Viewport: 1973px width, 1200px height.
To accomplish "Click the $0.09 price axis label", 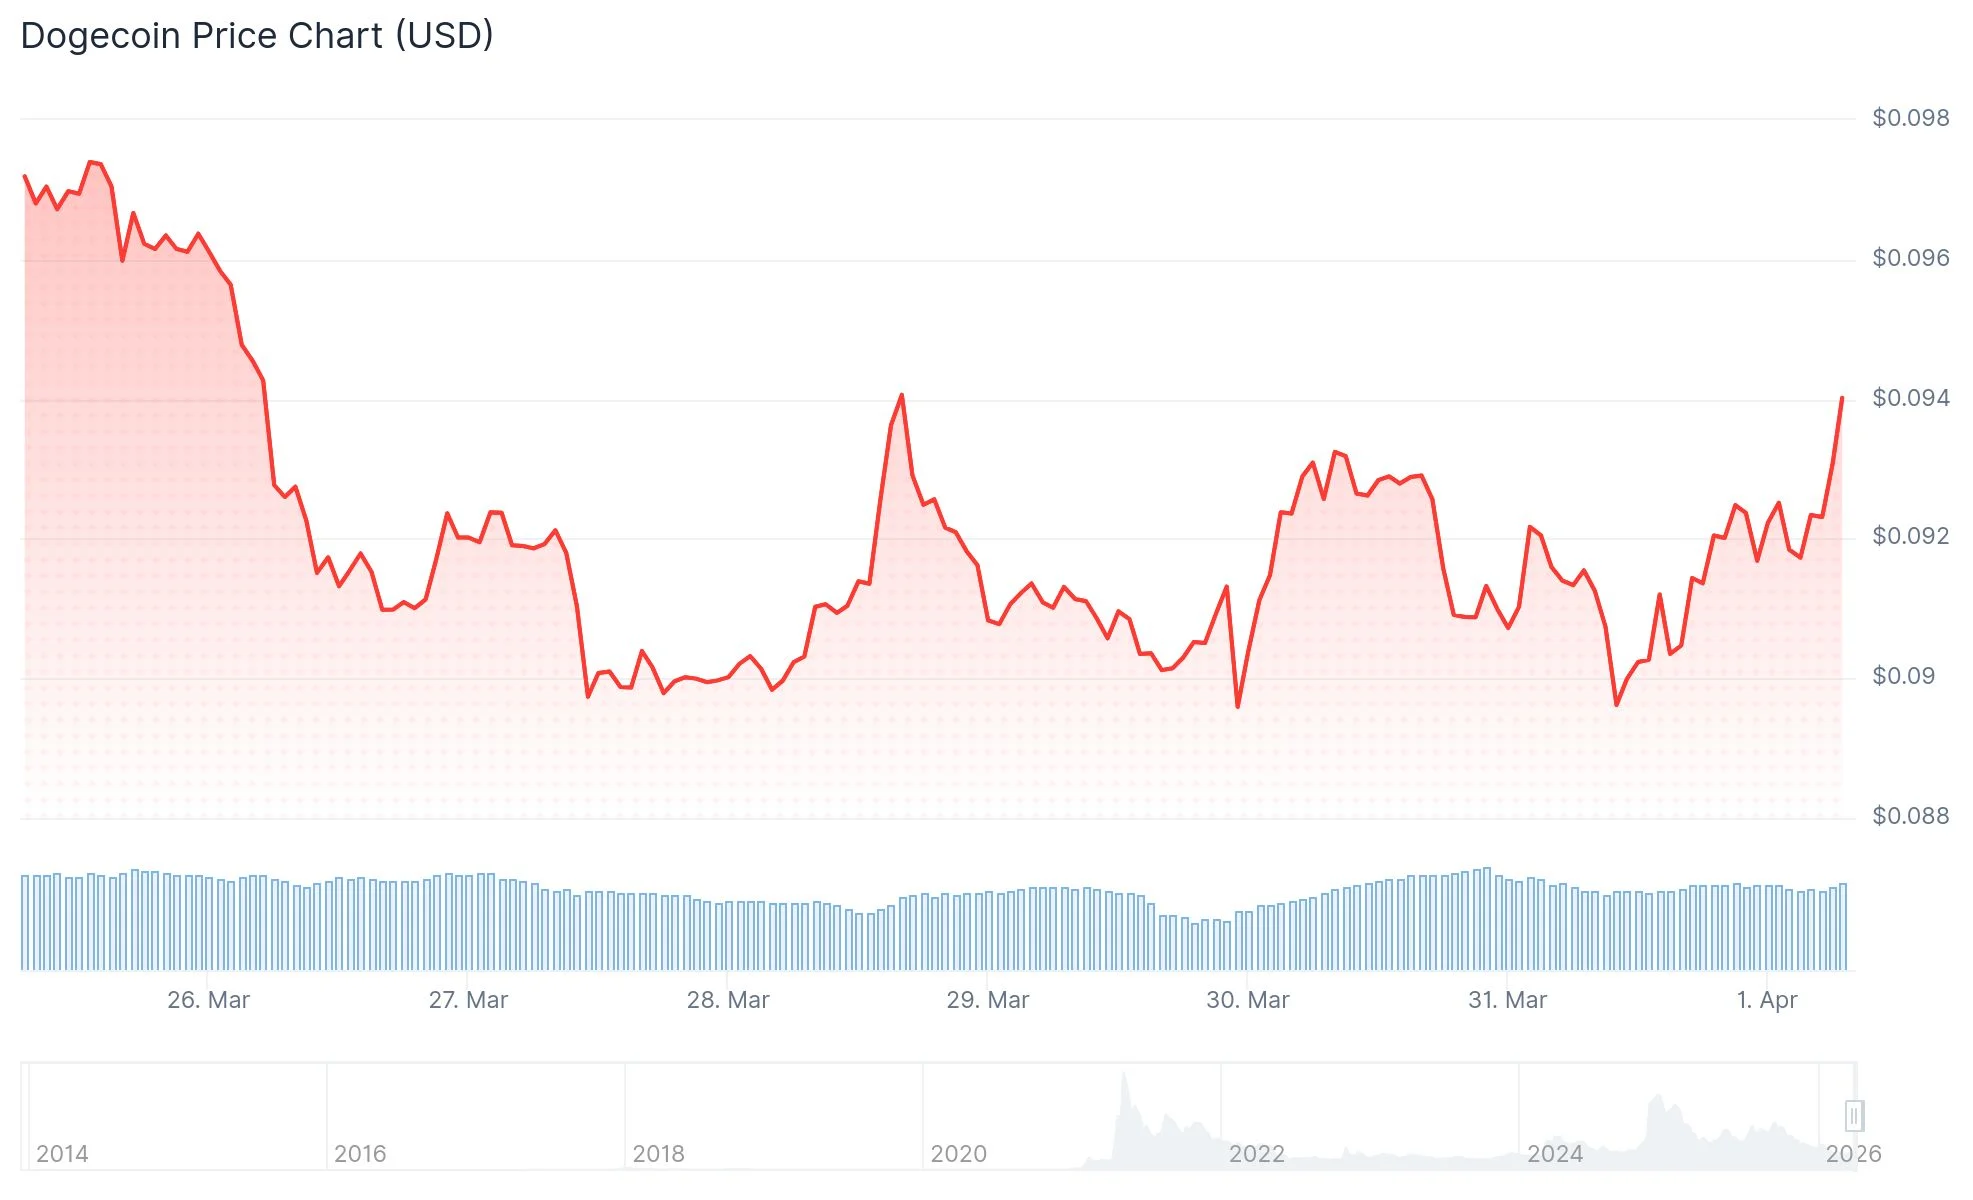I will (1903, 676).
